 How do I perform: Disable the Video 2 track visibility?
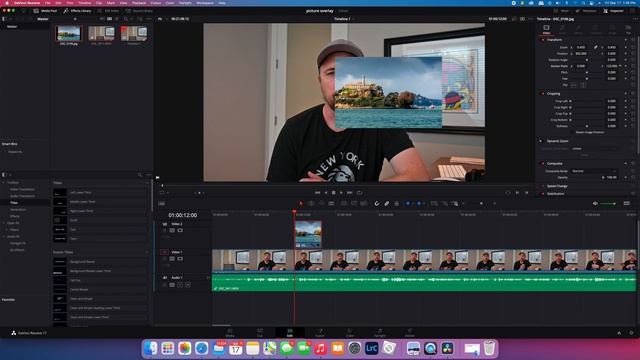pyautogui.click(x=180, y=231)
